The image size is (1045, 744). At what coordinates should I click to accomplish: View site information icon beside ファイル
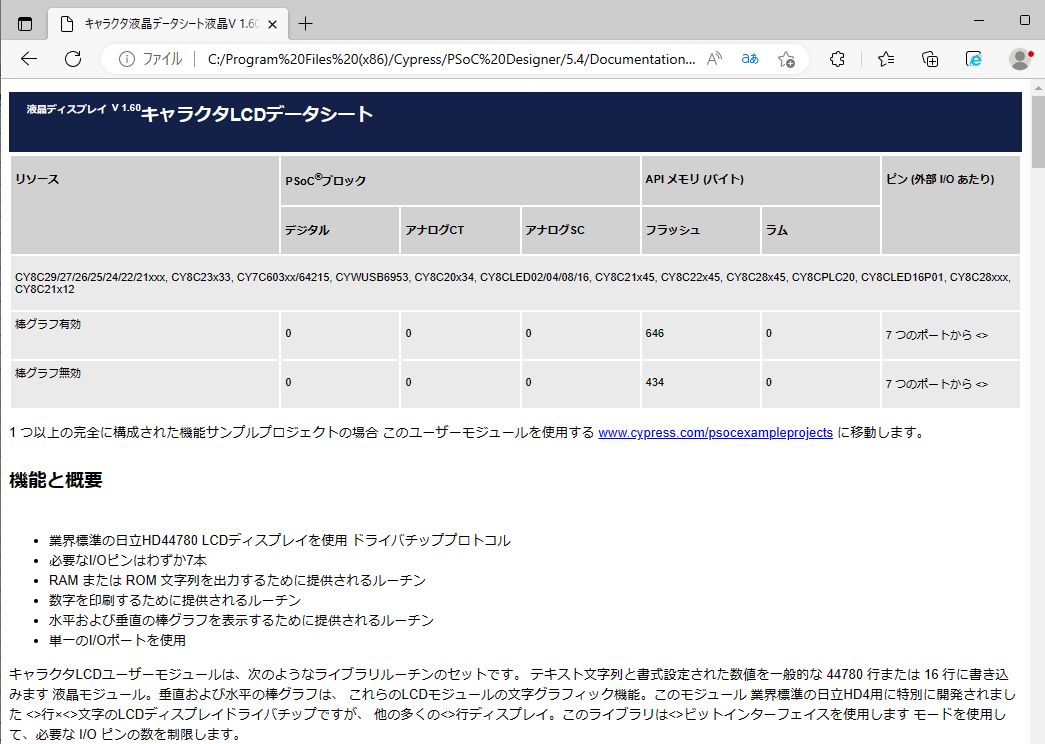pos(126,59)
